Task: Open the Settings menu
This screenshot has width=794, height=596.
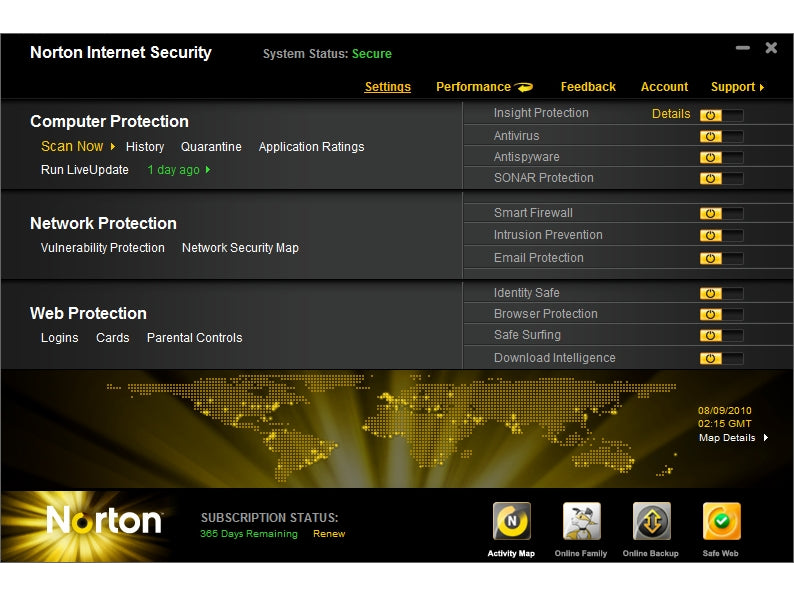Action: click(387, 87)
